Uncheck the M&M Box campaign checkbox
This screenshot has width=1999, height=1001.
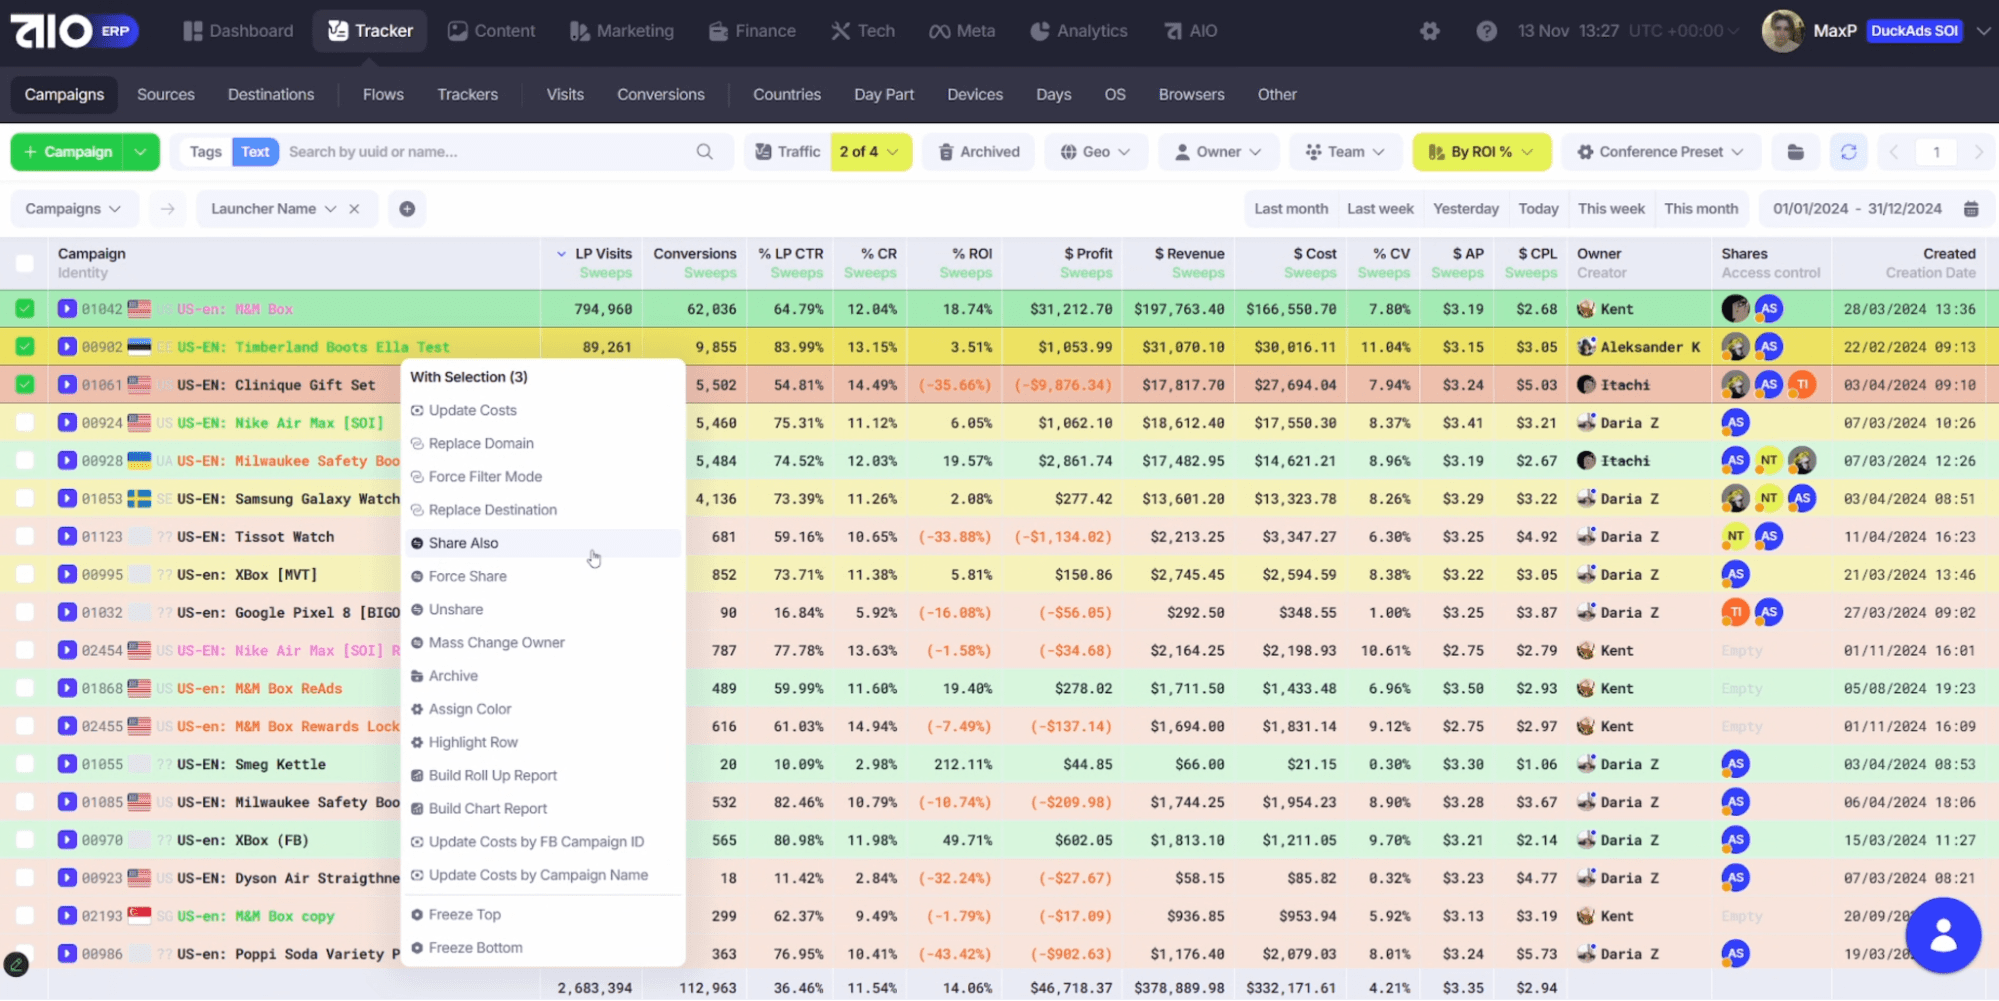(25, 309)
